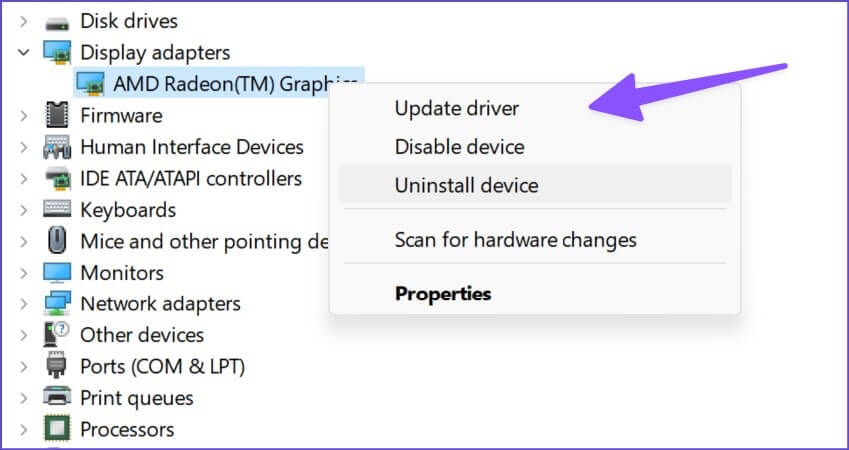Expand the Ports (COM & LPT) node
Image resolution: width=849 pixels, height=450 pixels.
click(x=23, y=366)
